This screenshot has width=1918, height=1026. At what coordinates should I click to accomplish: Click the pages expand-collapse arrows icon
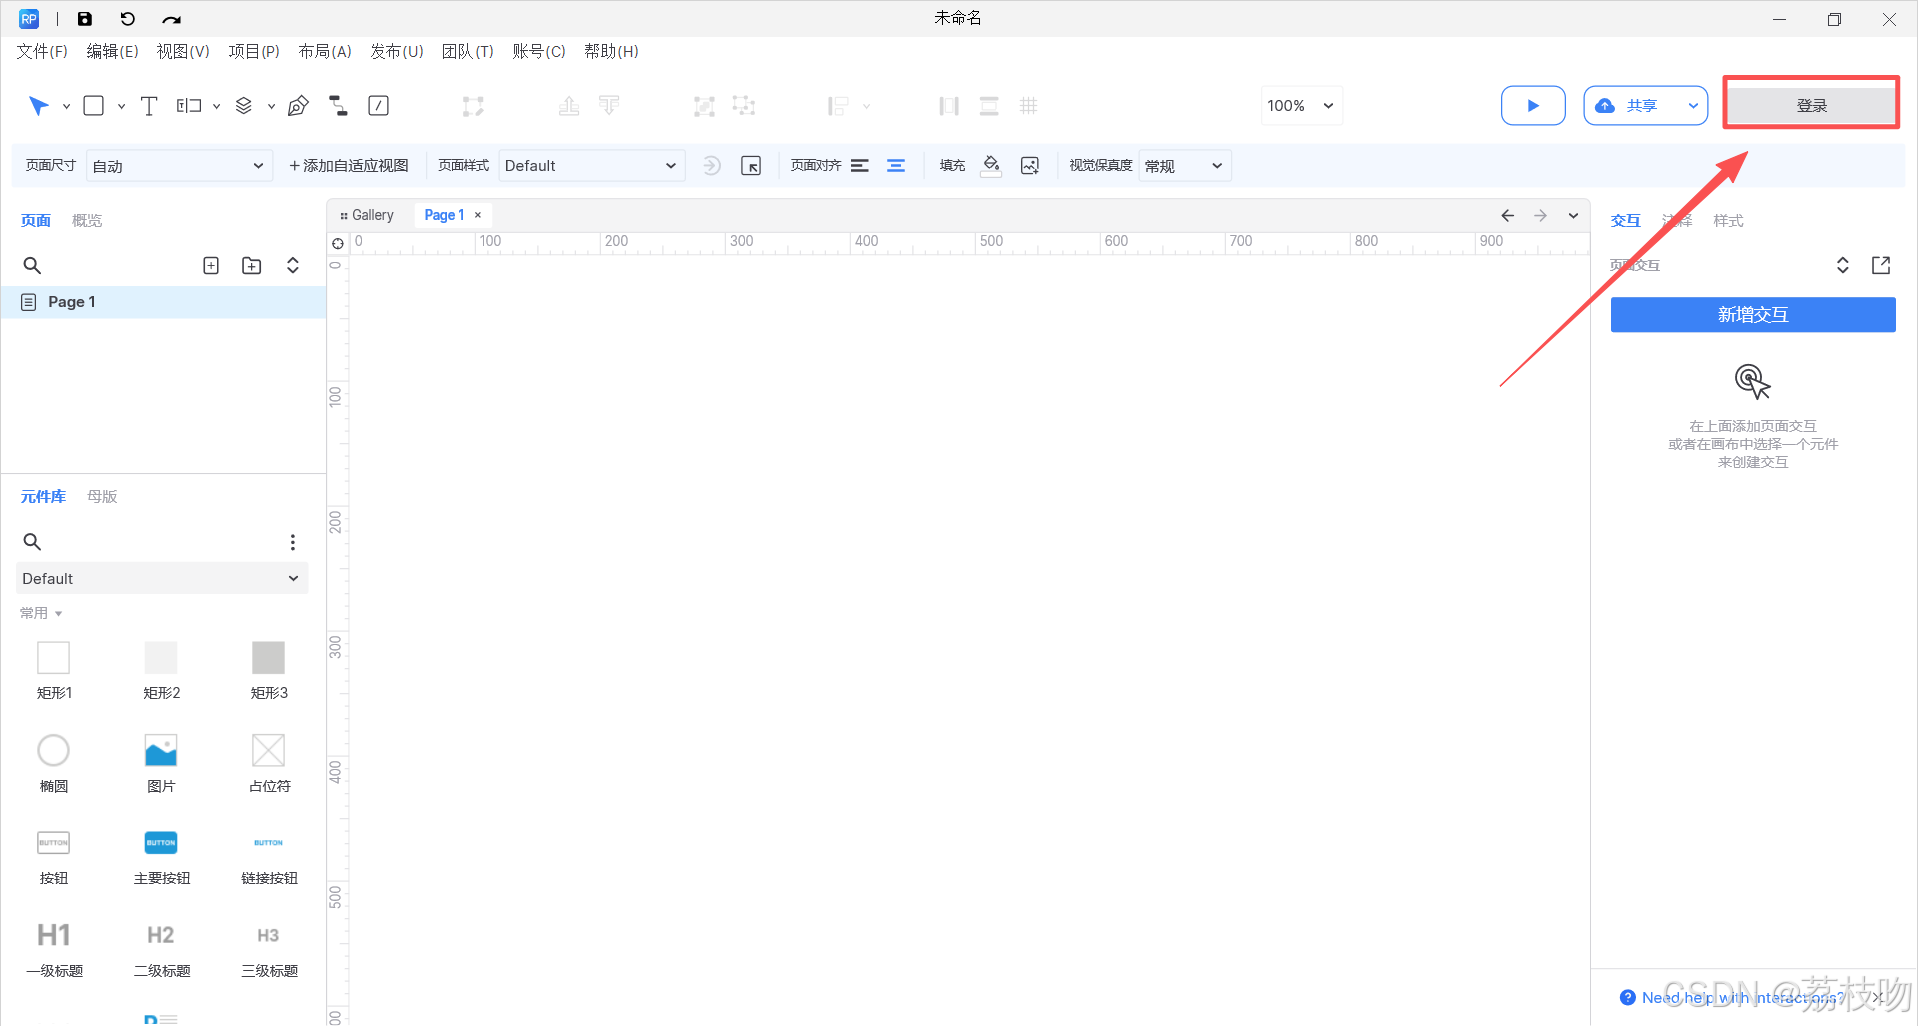pos(293,266)
